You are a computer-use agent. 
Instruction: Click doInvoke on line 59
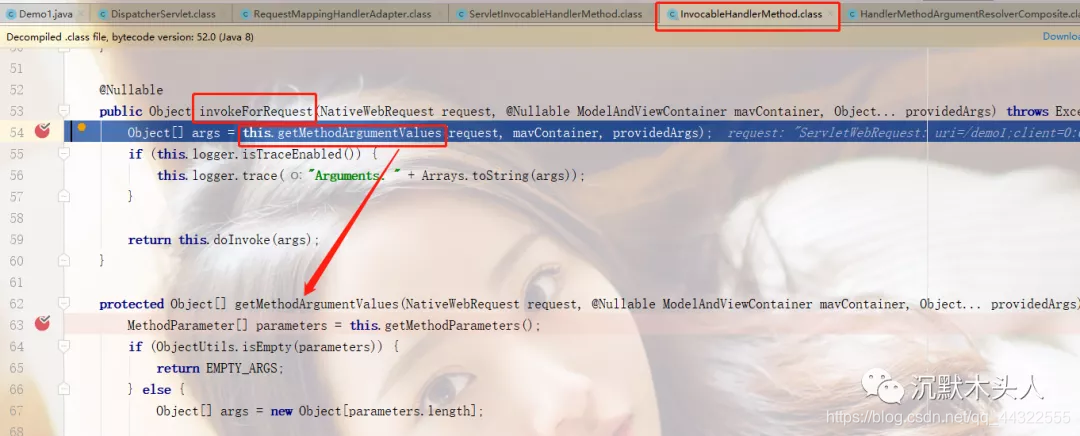pyautogui.click(x=242, y=240)
